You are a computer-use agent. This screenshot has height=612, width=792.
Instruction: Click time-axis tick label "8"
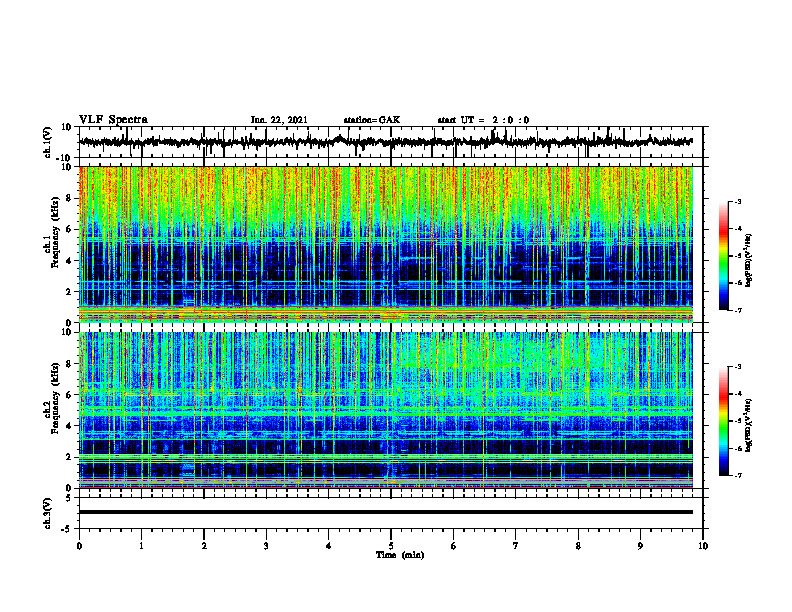578,546
